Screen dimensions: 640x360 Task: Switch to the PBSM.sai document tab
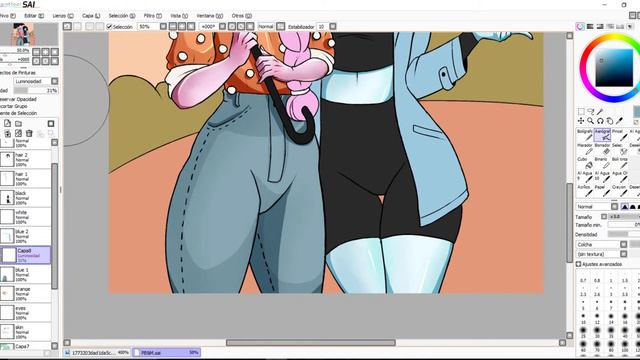(x=167, y=352)
